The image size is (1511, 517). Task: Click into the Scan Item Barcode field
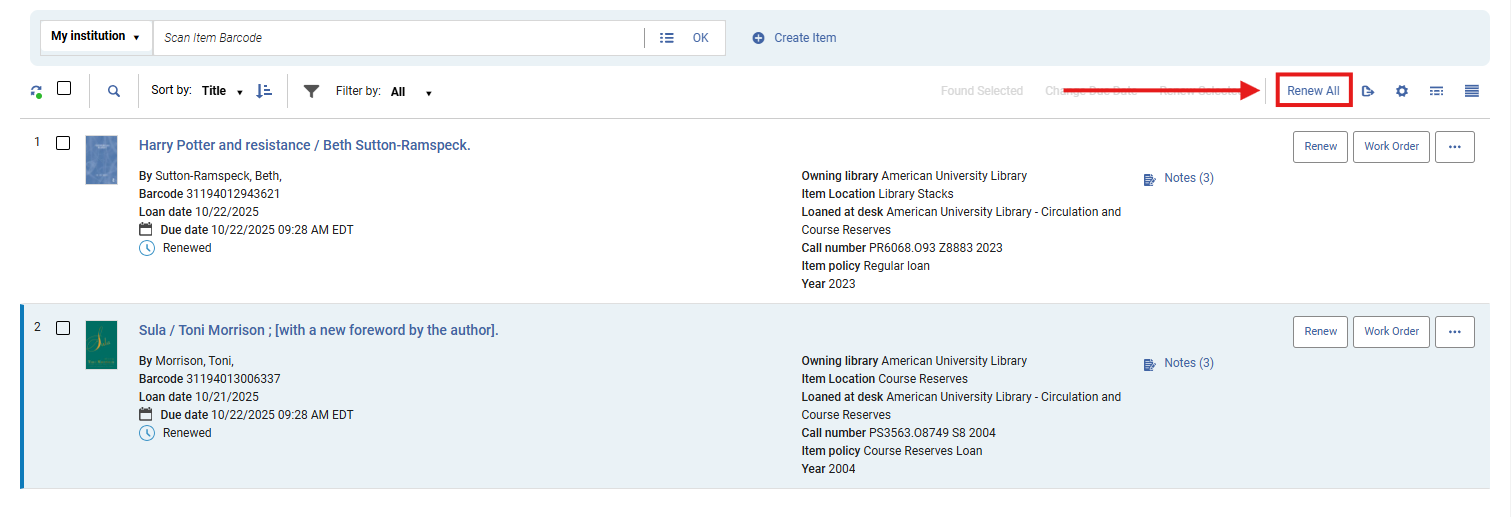(400, 38)
